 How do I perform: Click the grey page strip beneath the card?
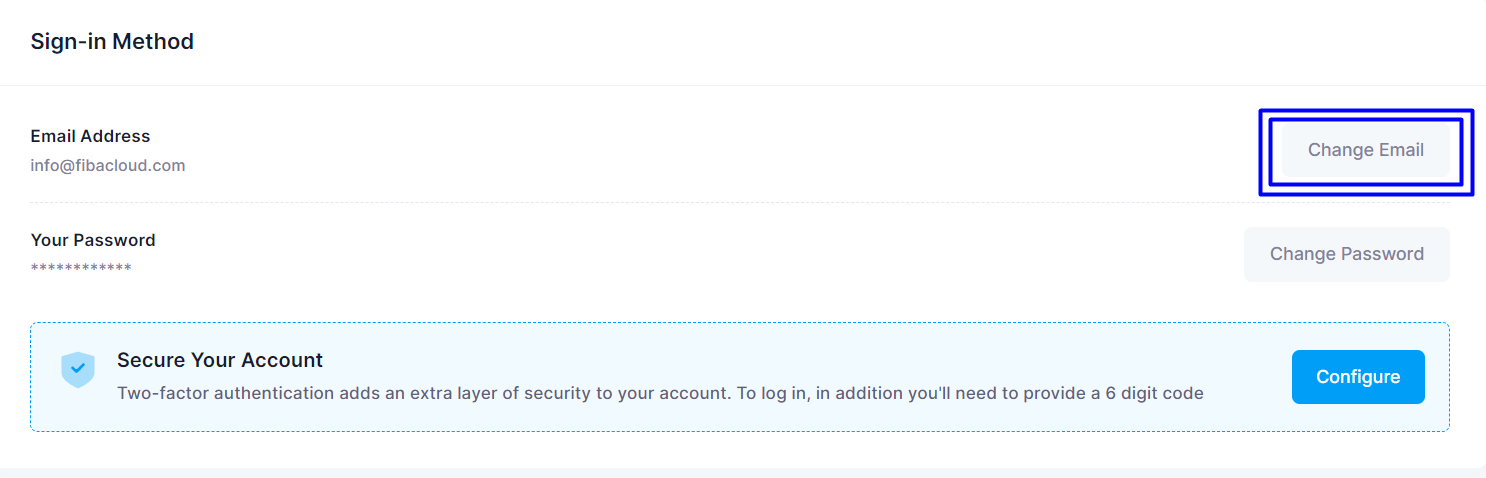(x=743, y=473)
